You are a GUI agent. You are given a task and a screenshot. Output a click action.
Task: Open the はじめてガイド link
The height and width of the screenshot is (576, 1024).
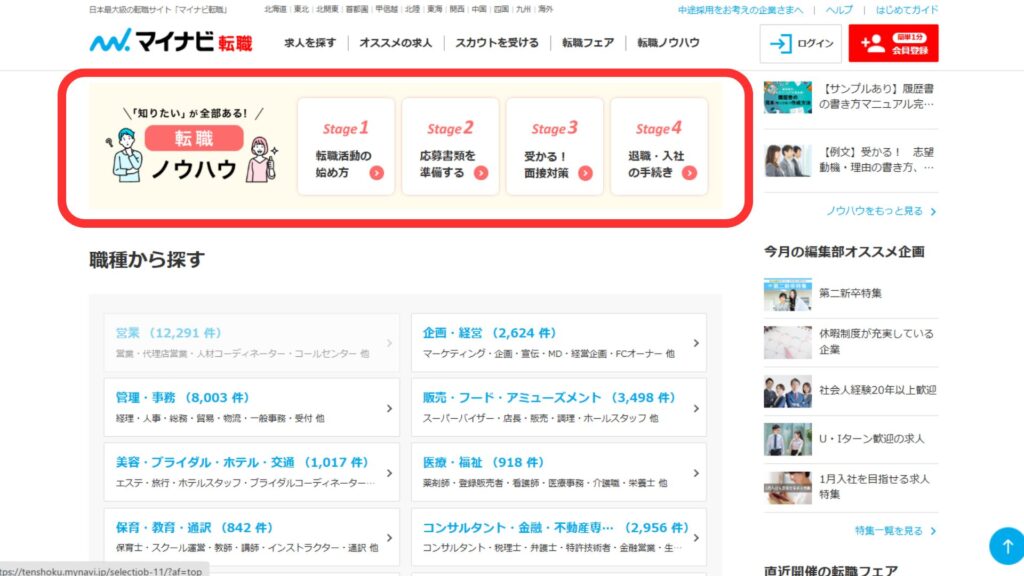tap(906, 9)
